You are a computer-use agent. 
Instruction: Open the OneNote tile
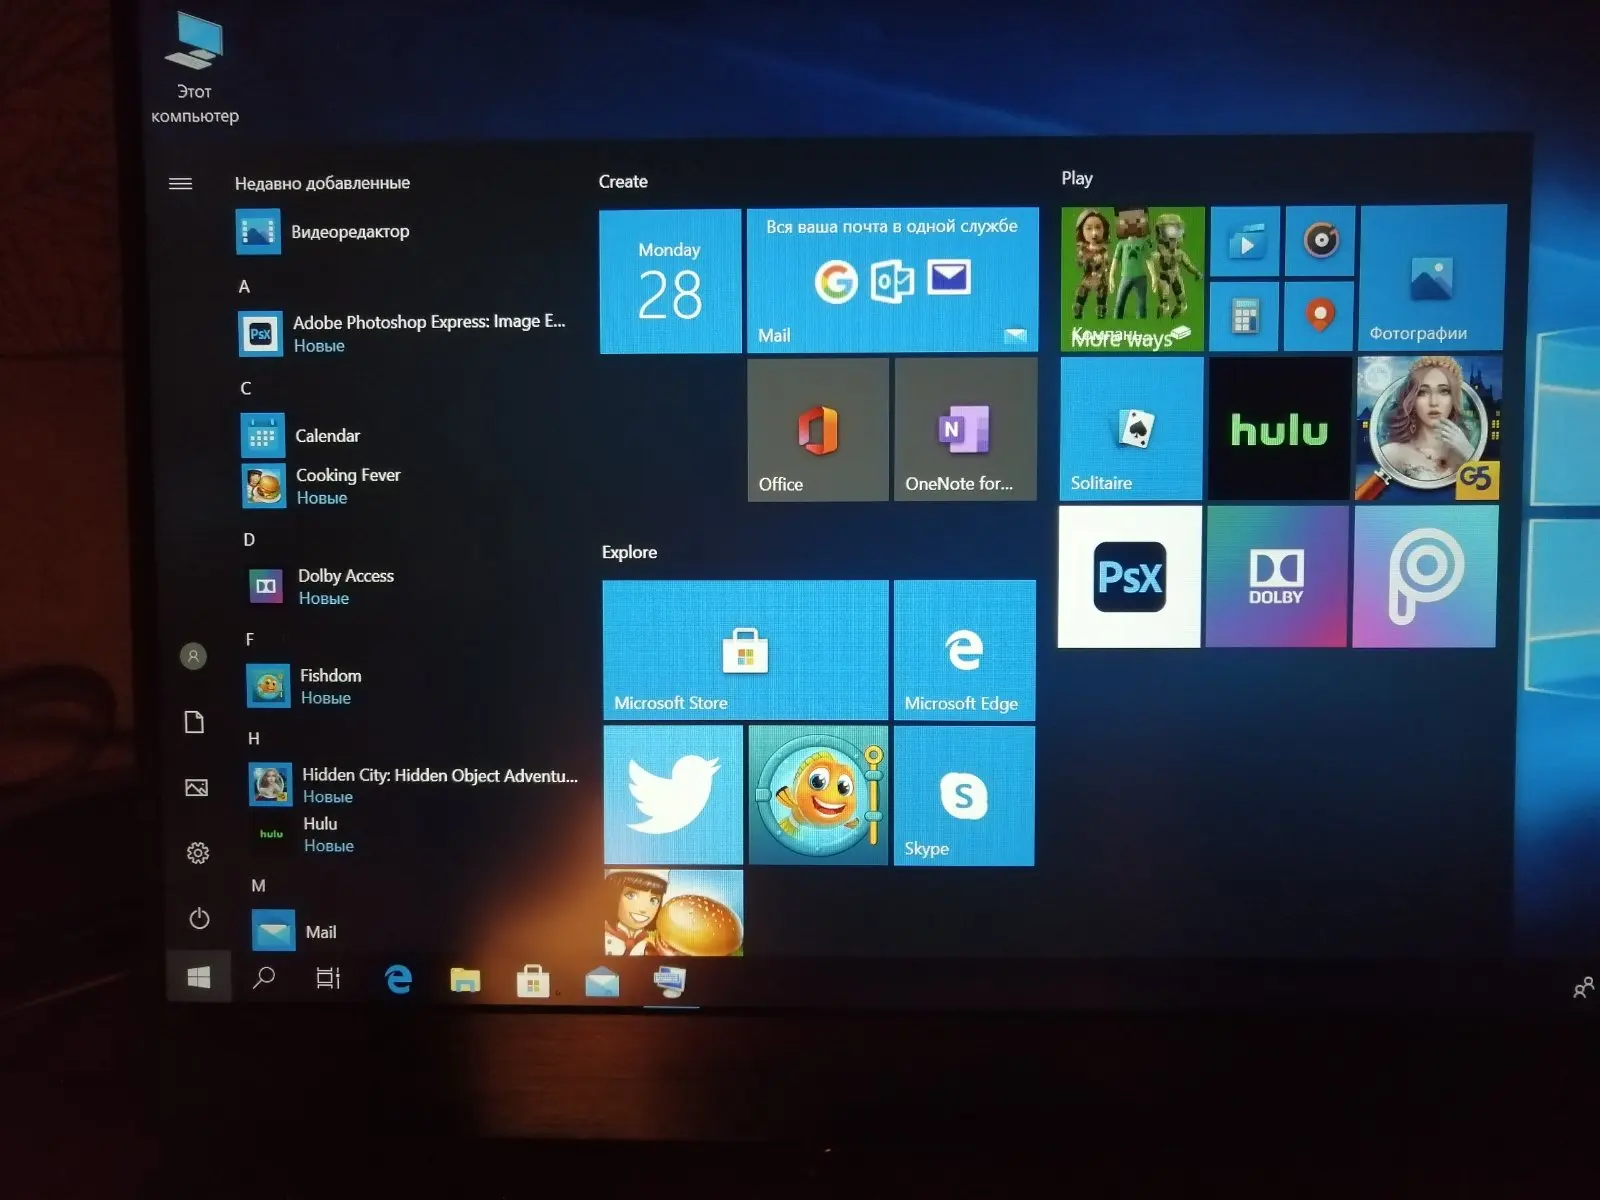click(966, 429)
